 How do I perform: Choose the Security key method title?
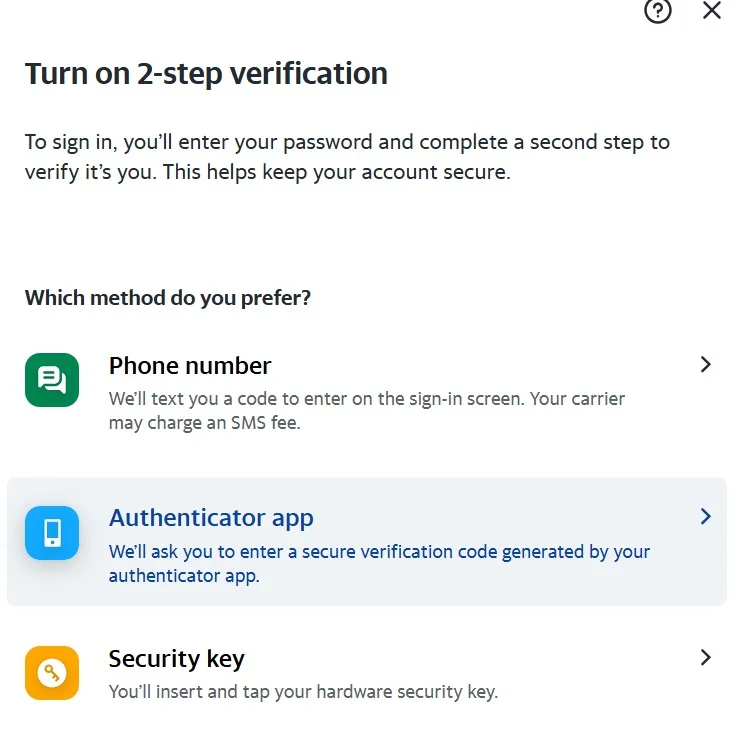coord(177,659)
